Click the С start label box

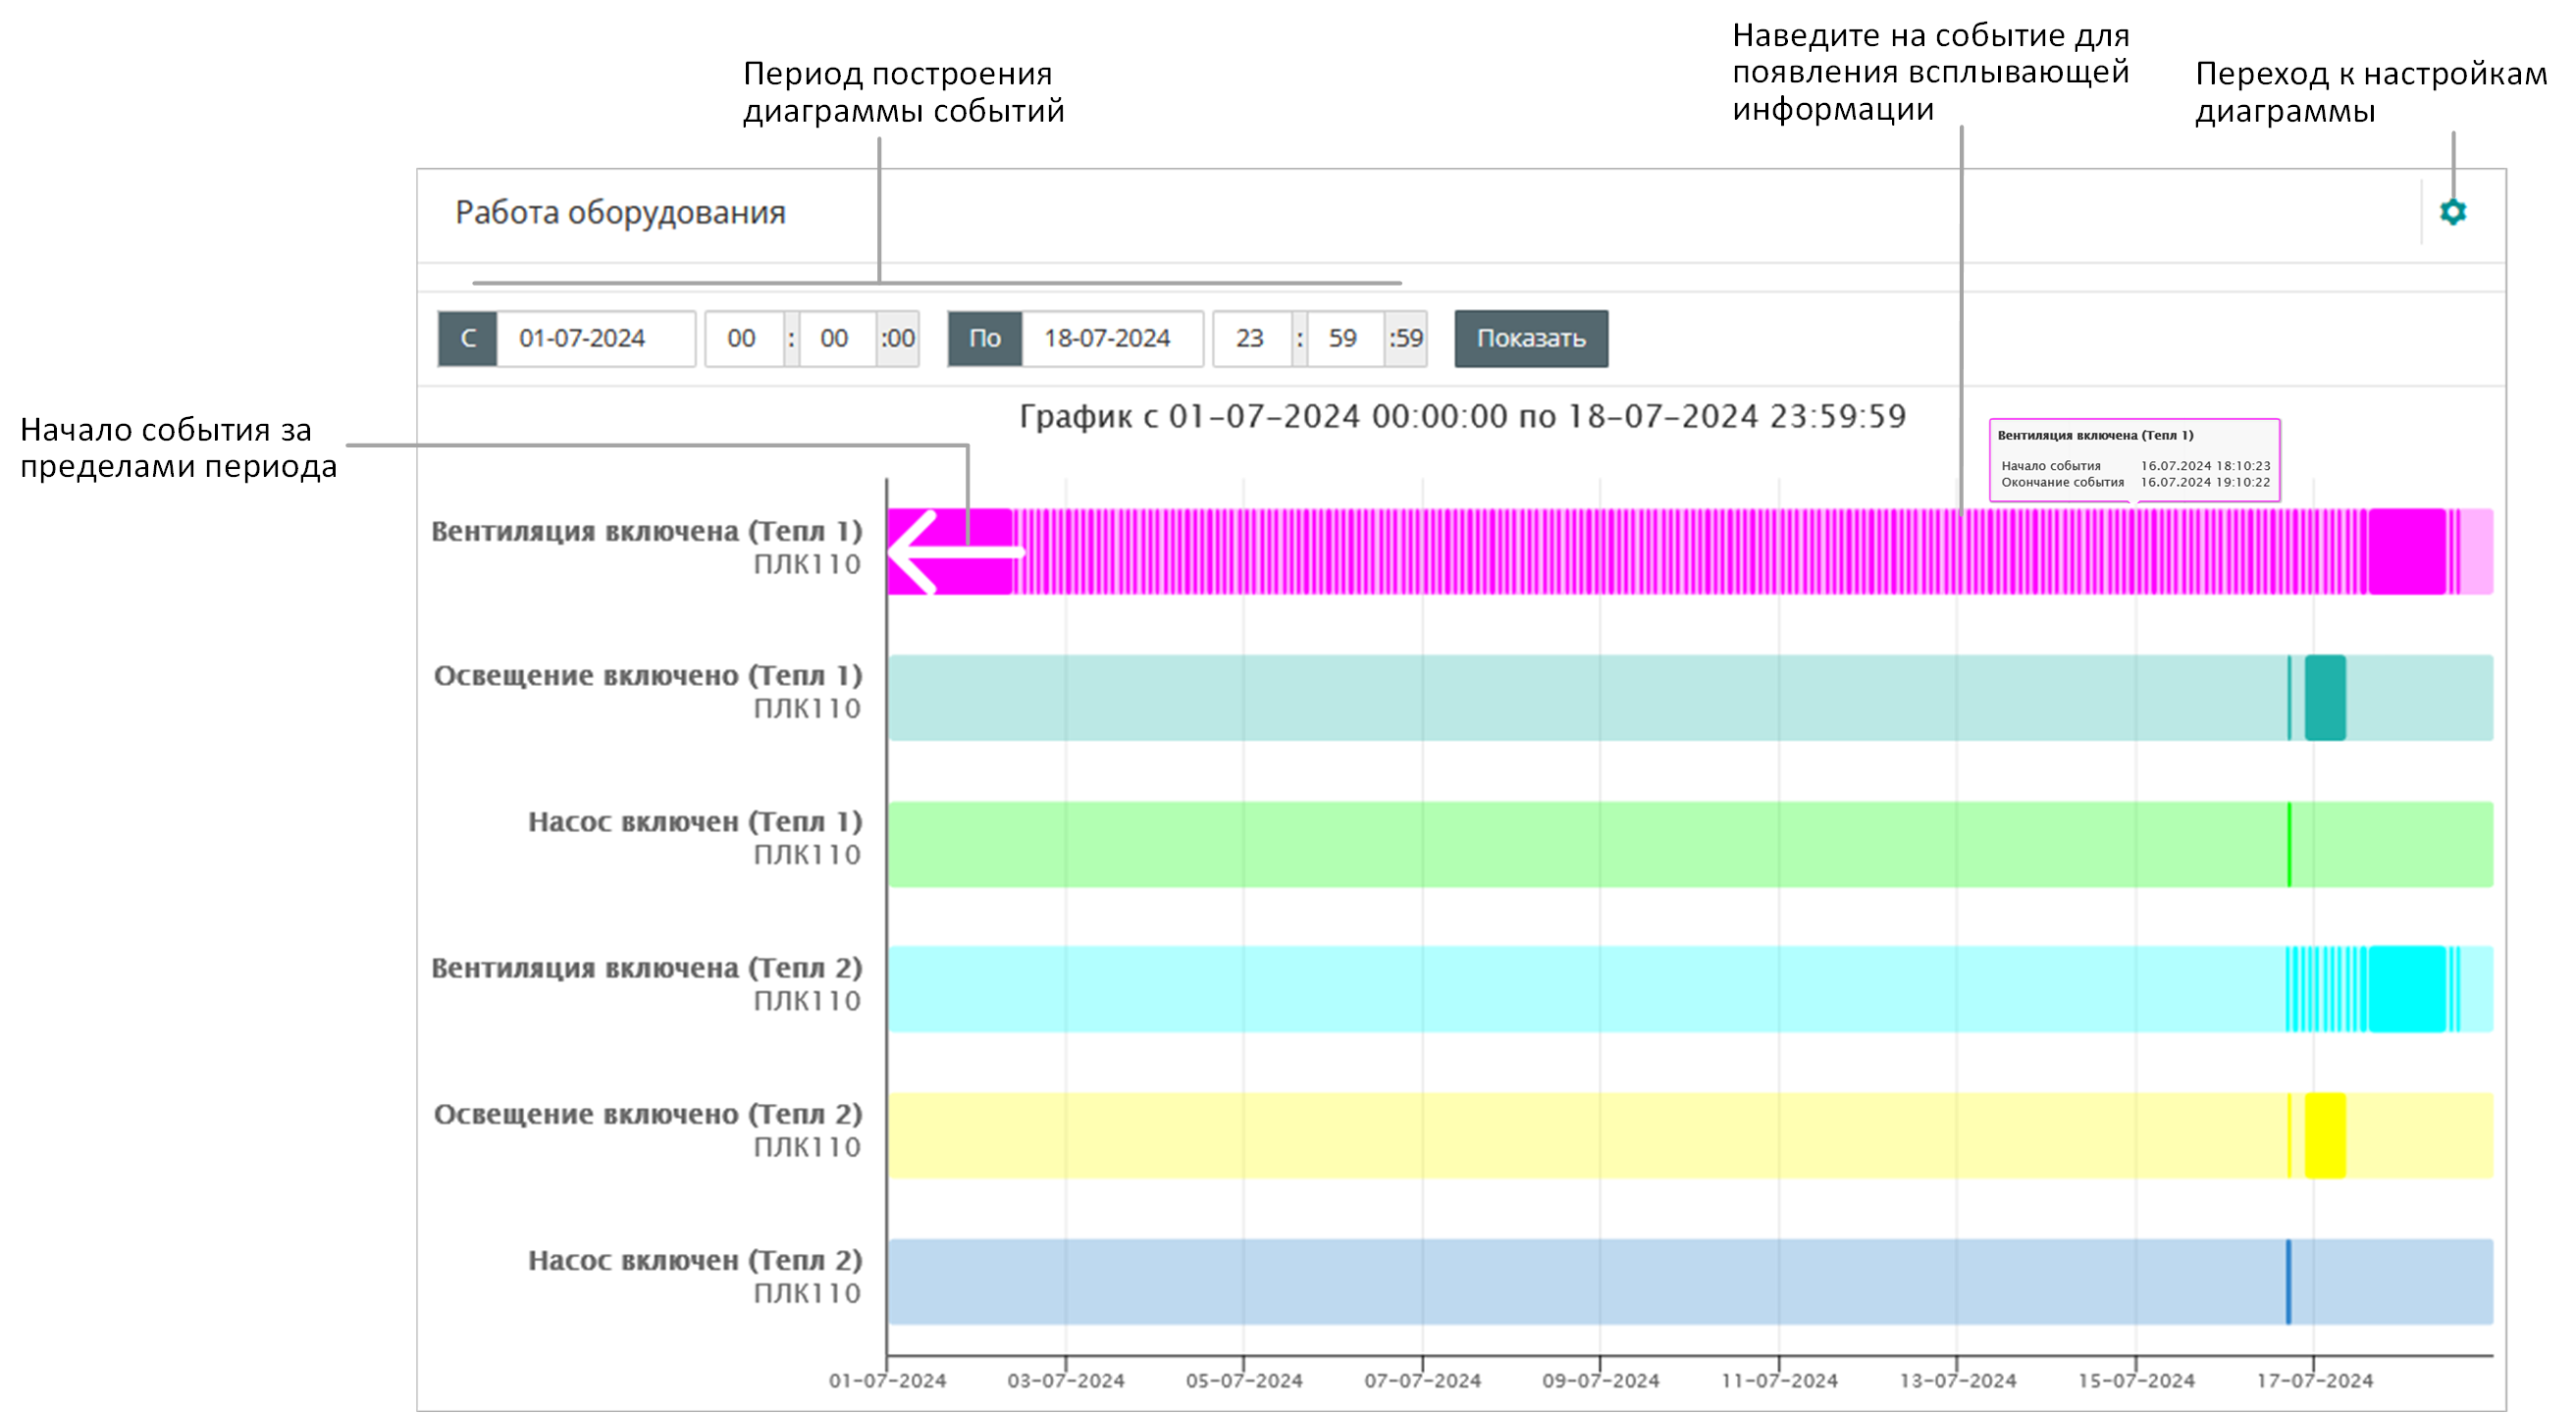467,338
